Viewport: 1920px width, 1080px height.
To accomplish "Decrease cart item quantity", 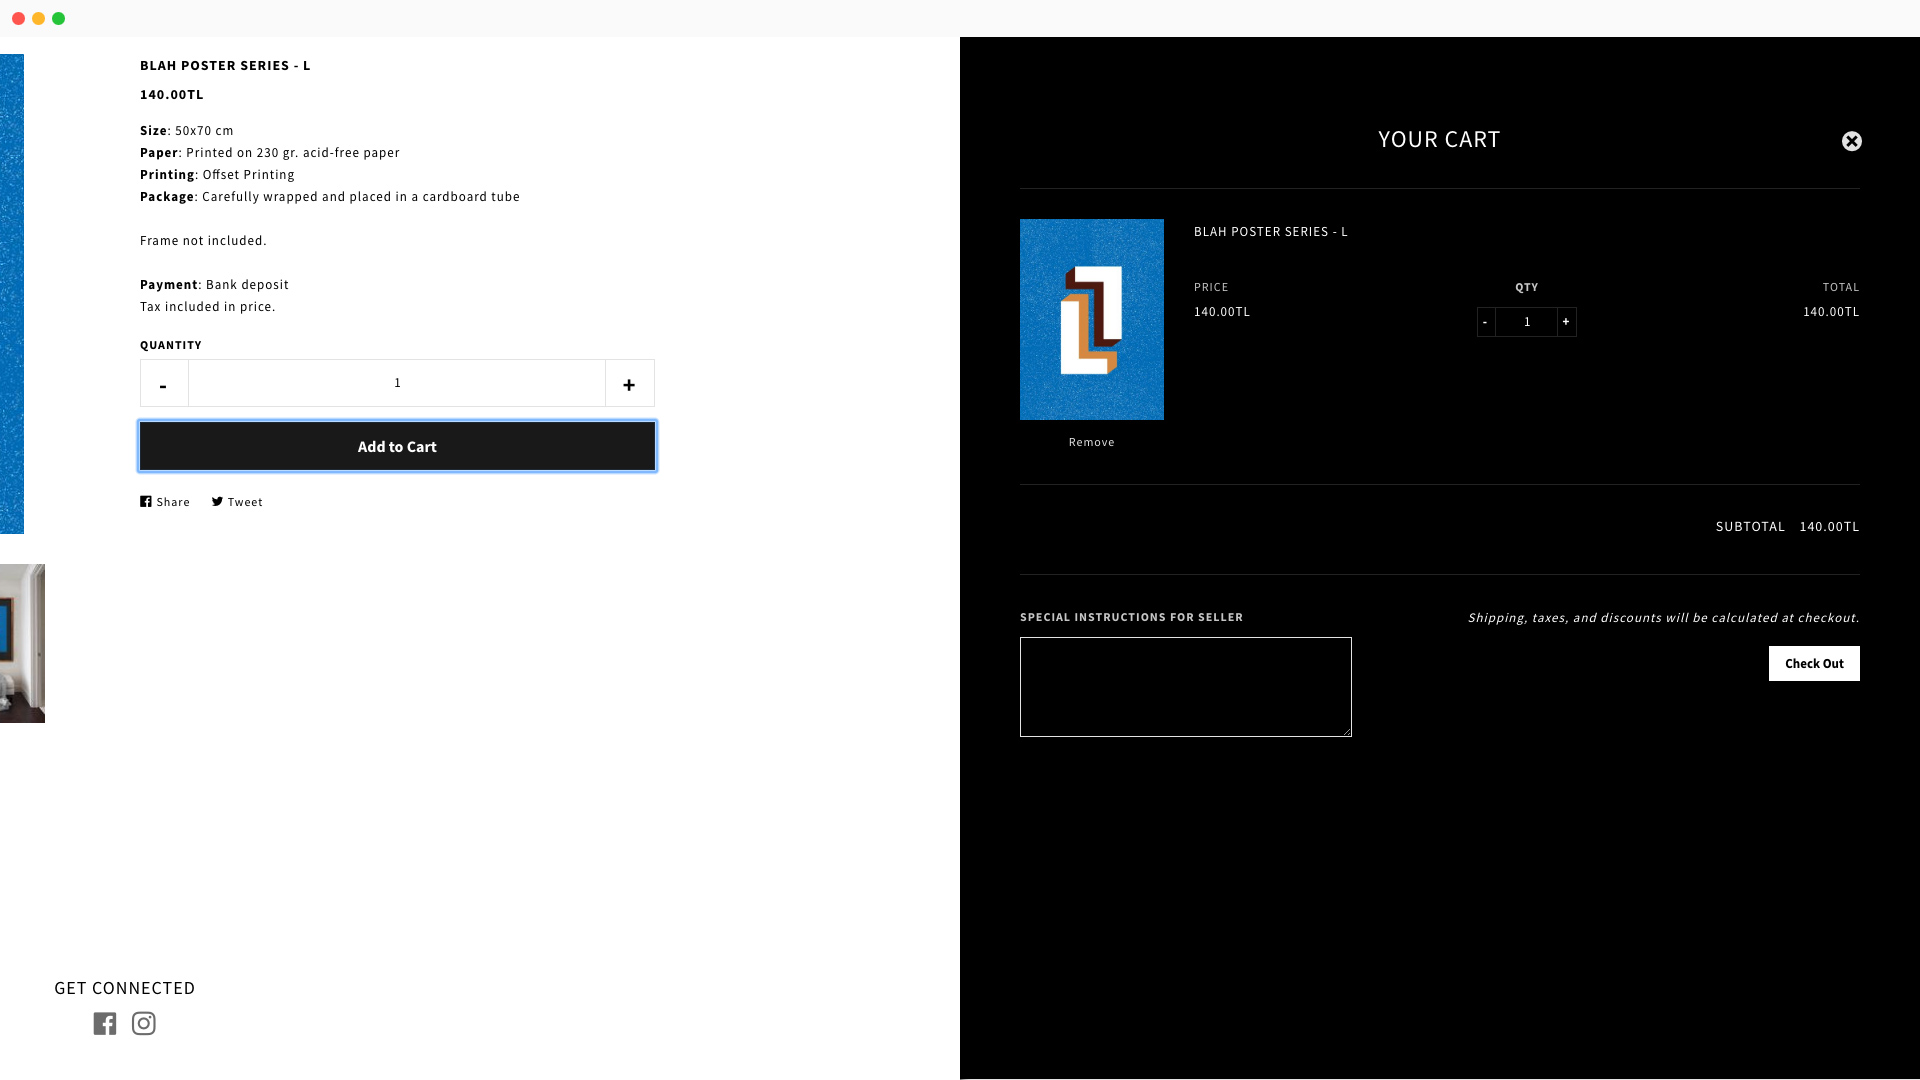I will (1486, 322).
